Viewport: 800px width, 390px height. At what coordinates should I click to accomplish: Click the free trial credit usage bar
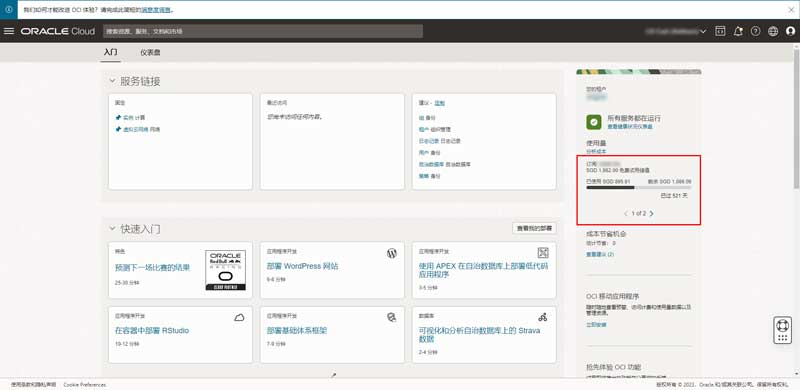pos(639,188)
